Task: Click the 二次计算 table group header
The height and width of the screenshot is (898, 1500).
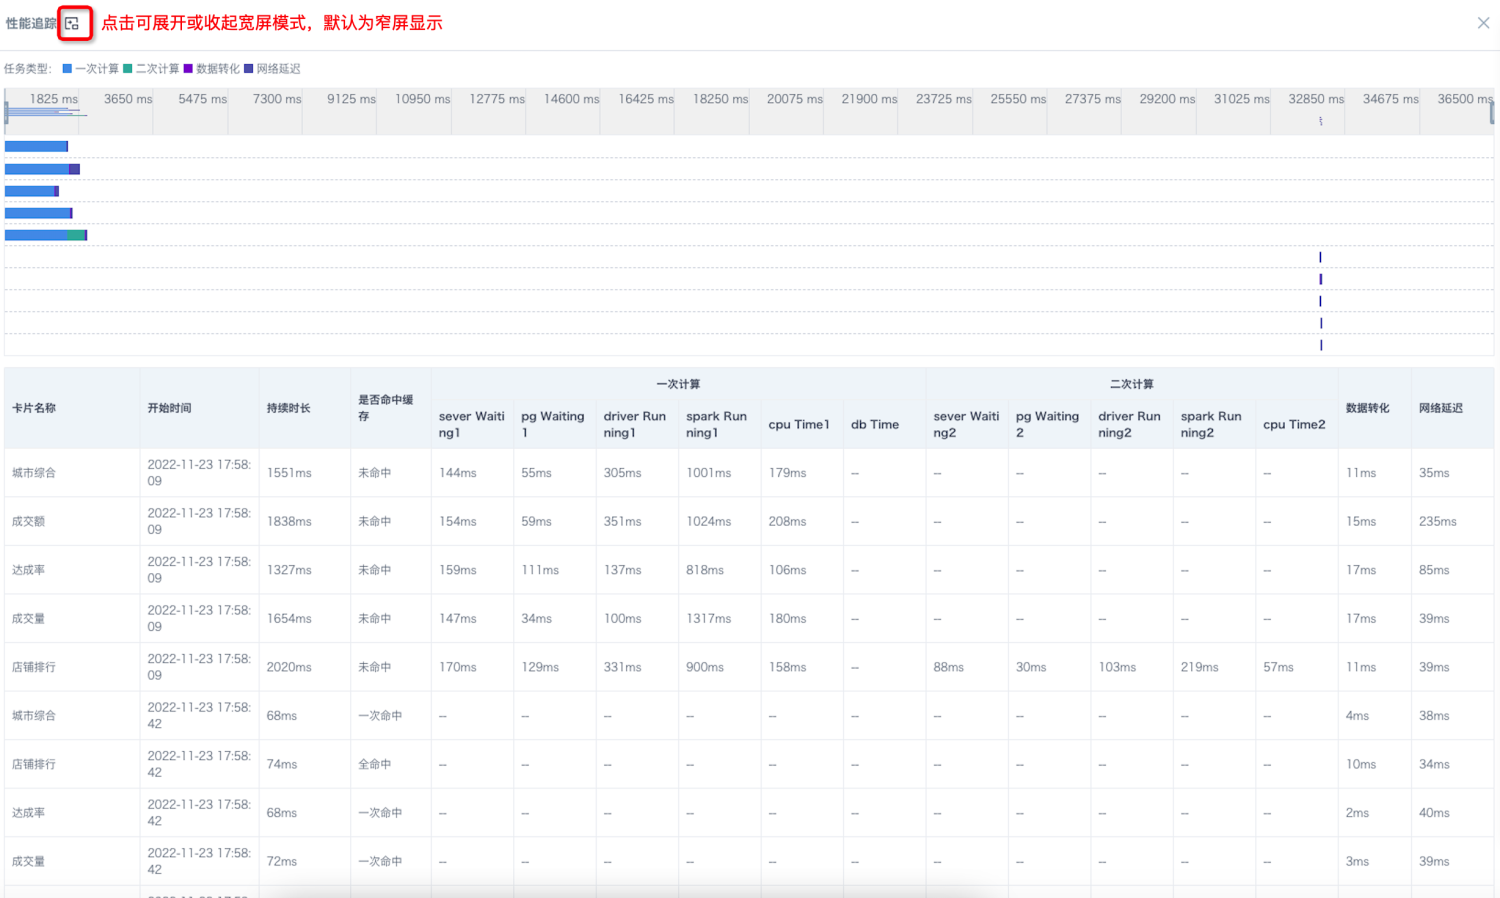Action: tap(1131, 384)
